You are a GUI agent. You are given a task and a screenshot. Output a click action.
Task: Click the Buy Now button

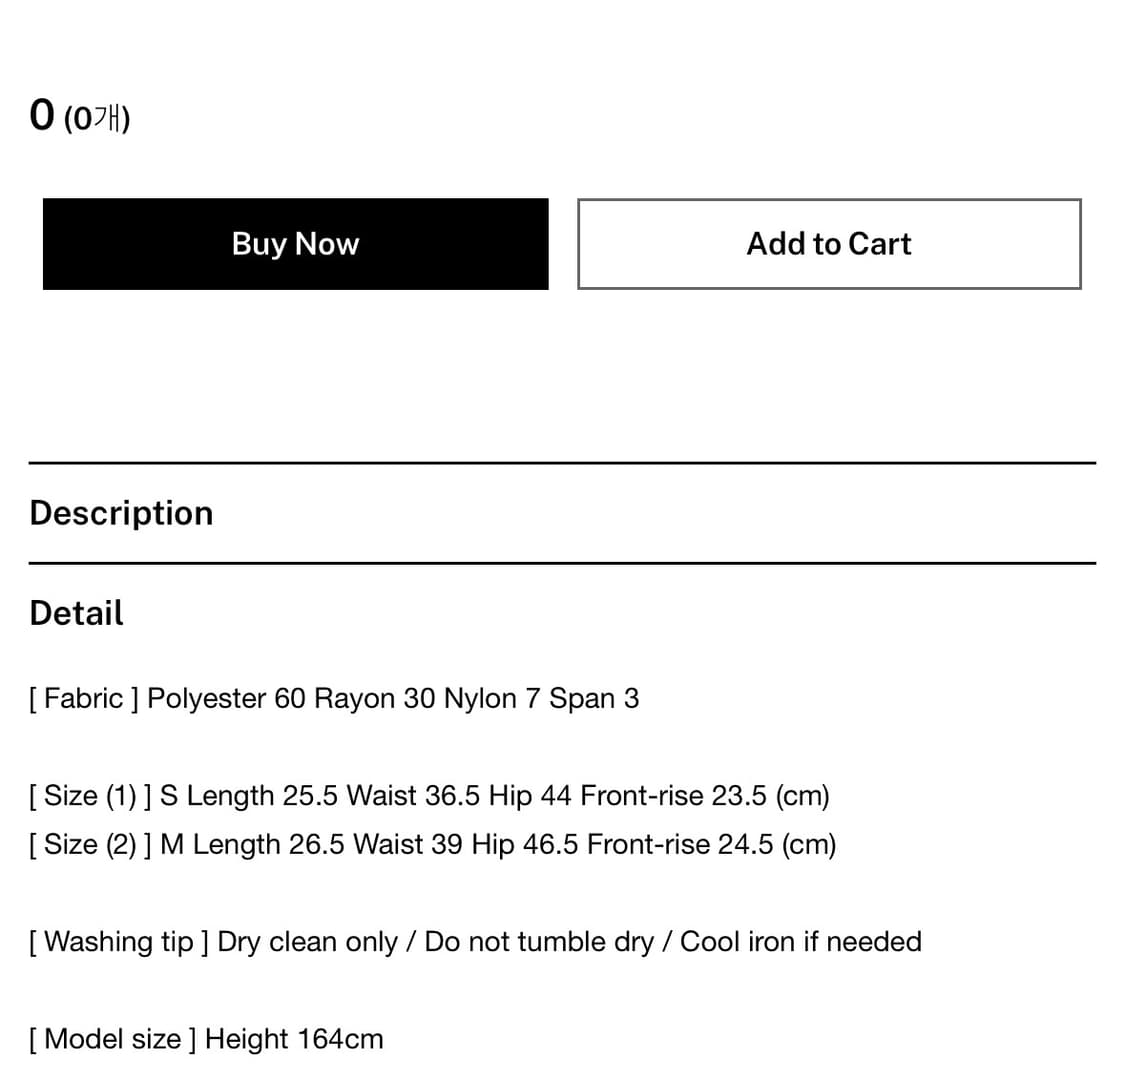pos(295,244)
